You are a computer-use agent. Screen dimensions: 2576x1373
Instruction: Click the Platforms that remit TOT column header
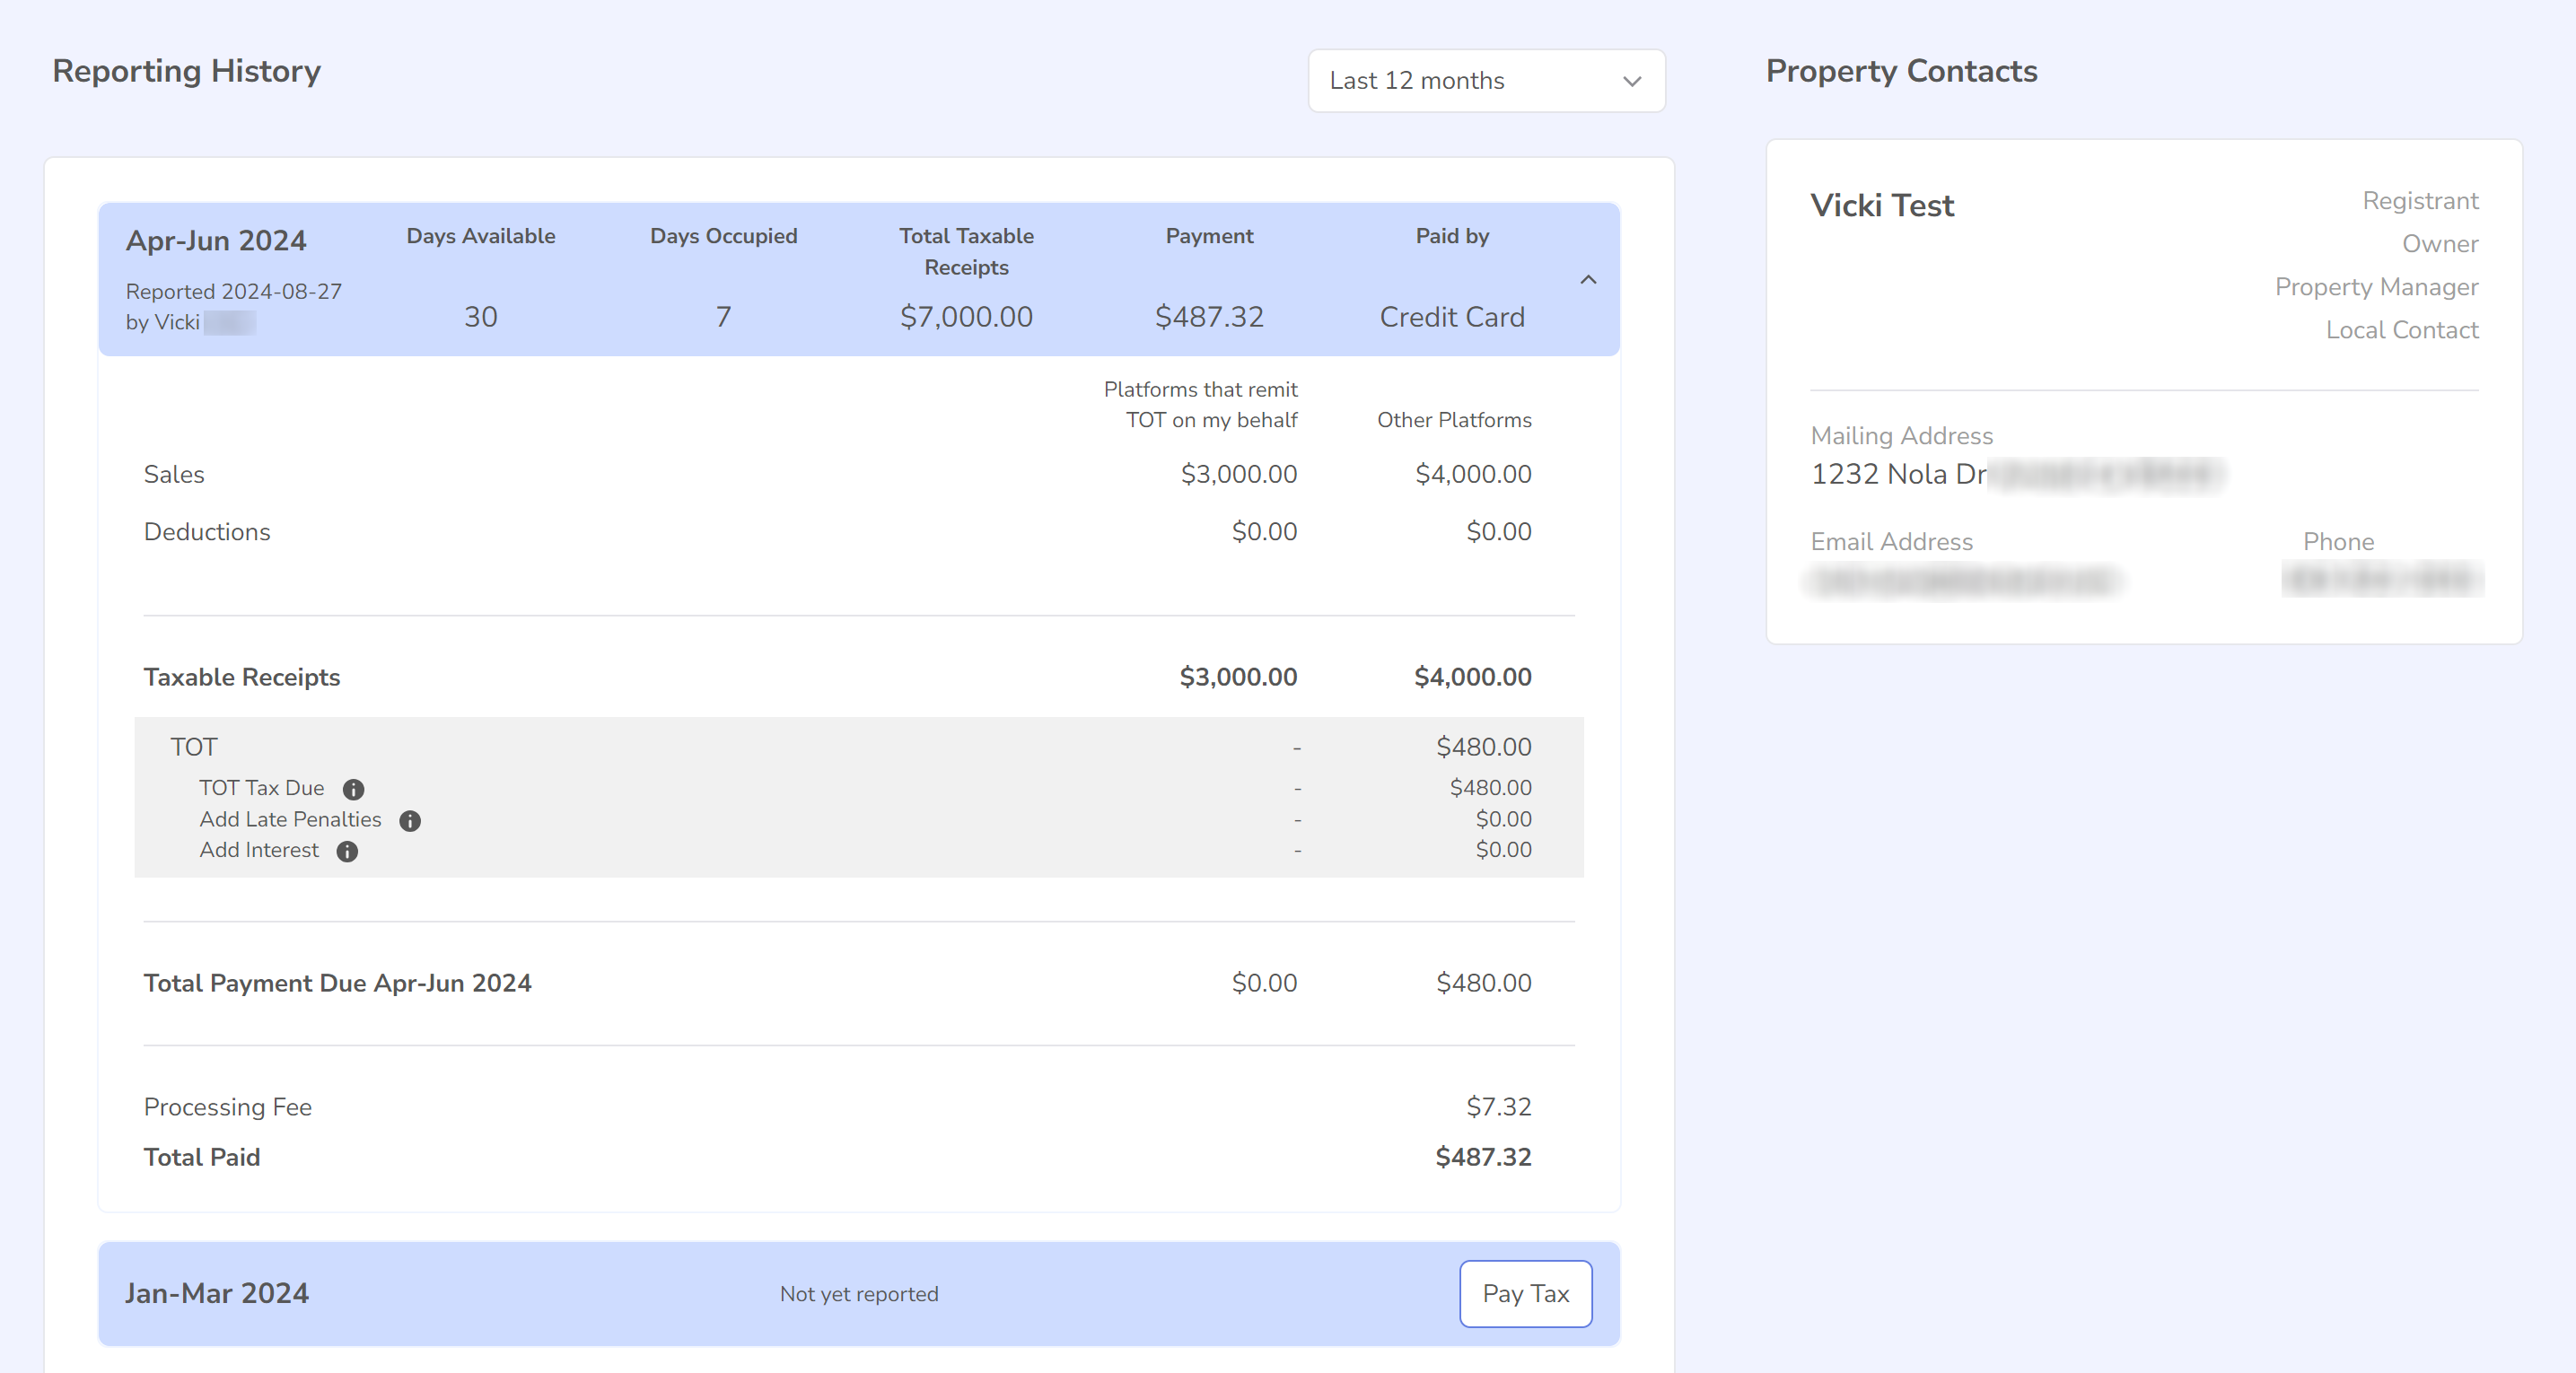click(x=1201, y=405)
